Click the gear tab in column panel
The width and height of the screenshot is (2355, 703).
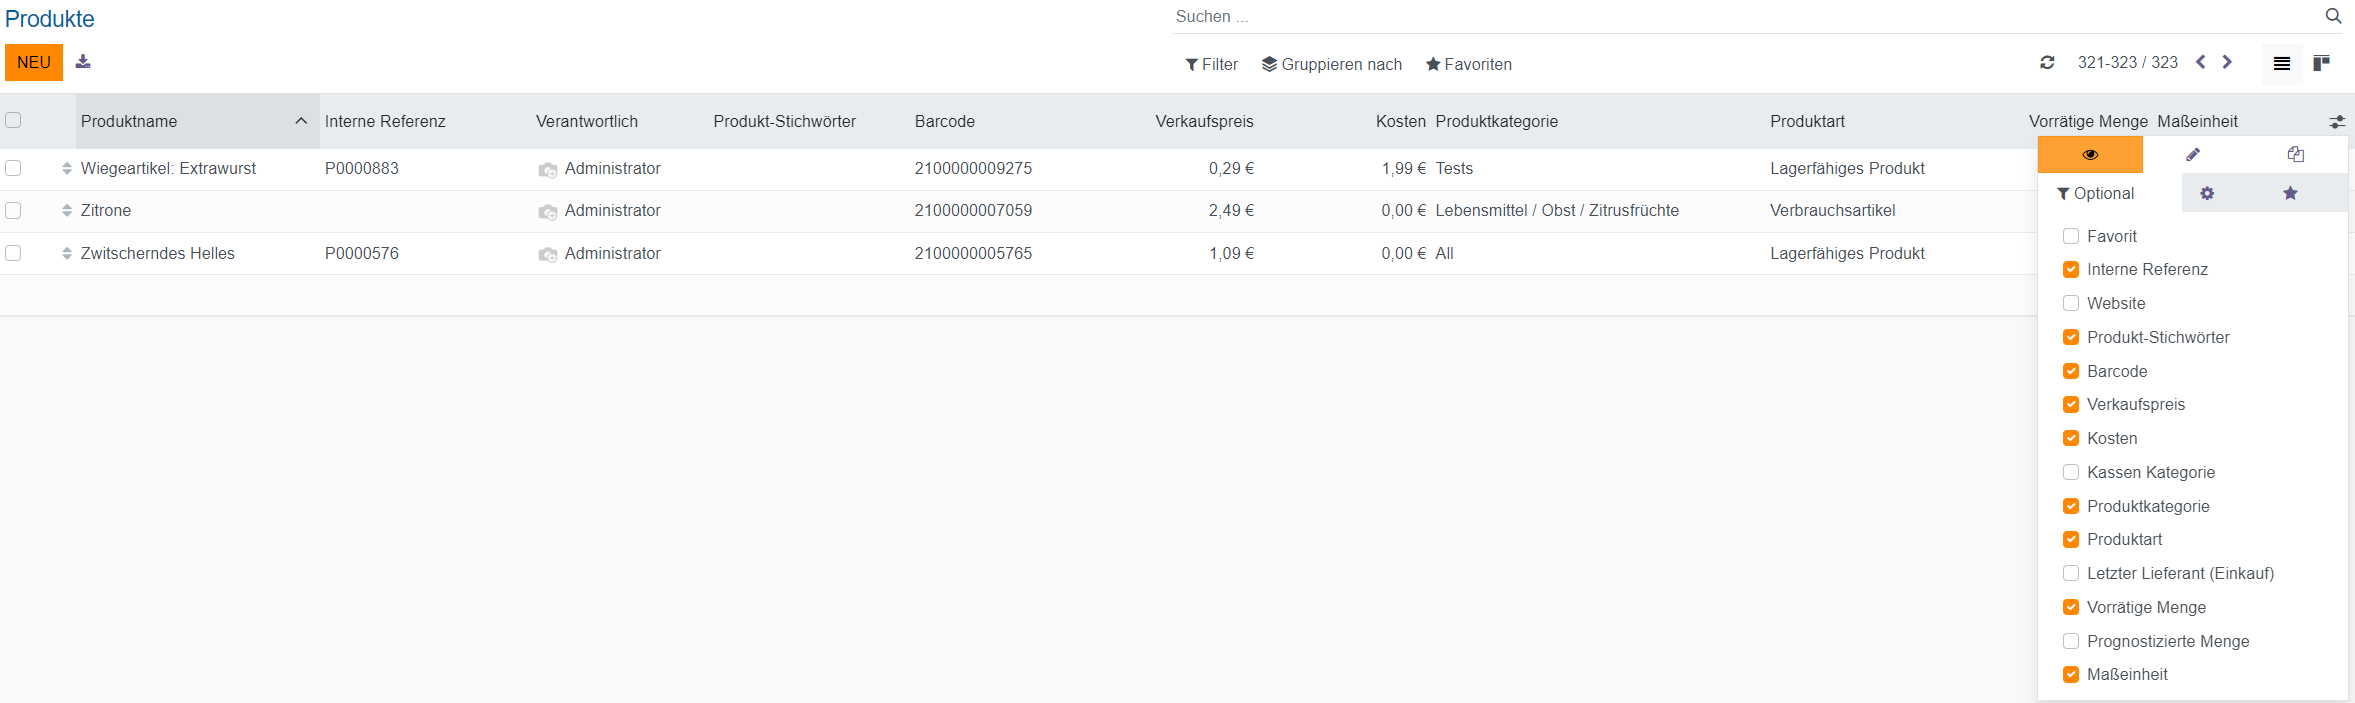(x=2206, y=193)
